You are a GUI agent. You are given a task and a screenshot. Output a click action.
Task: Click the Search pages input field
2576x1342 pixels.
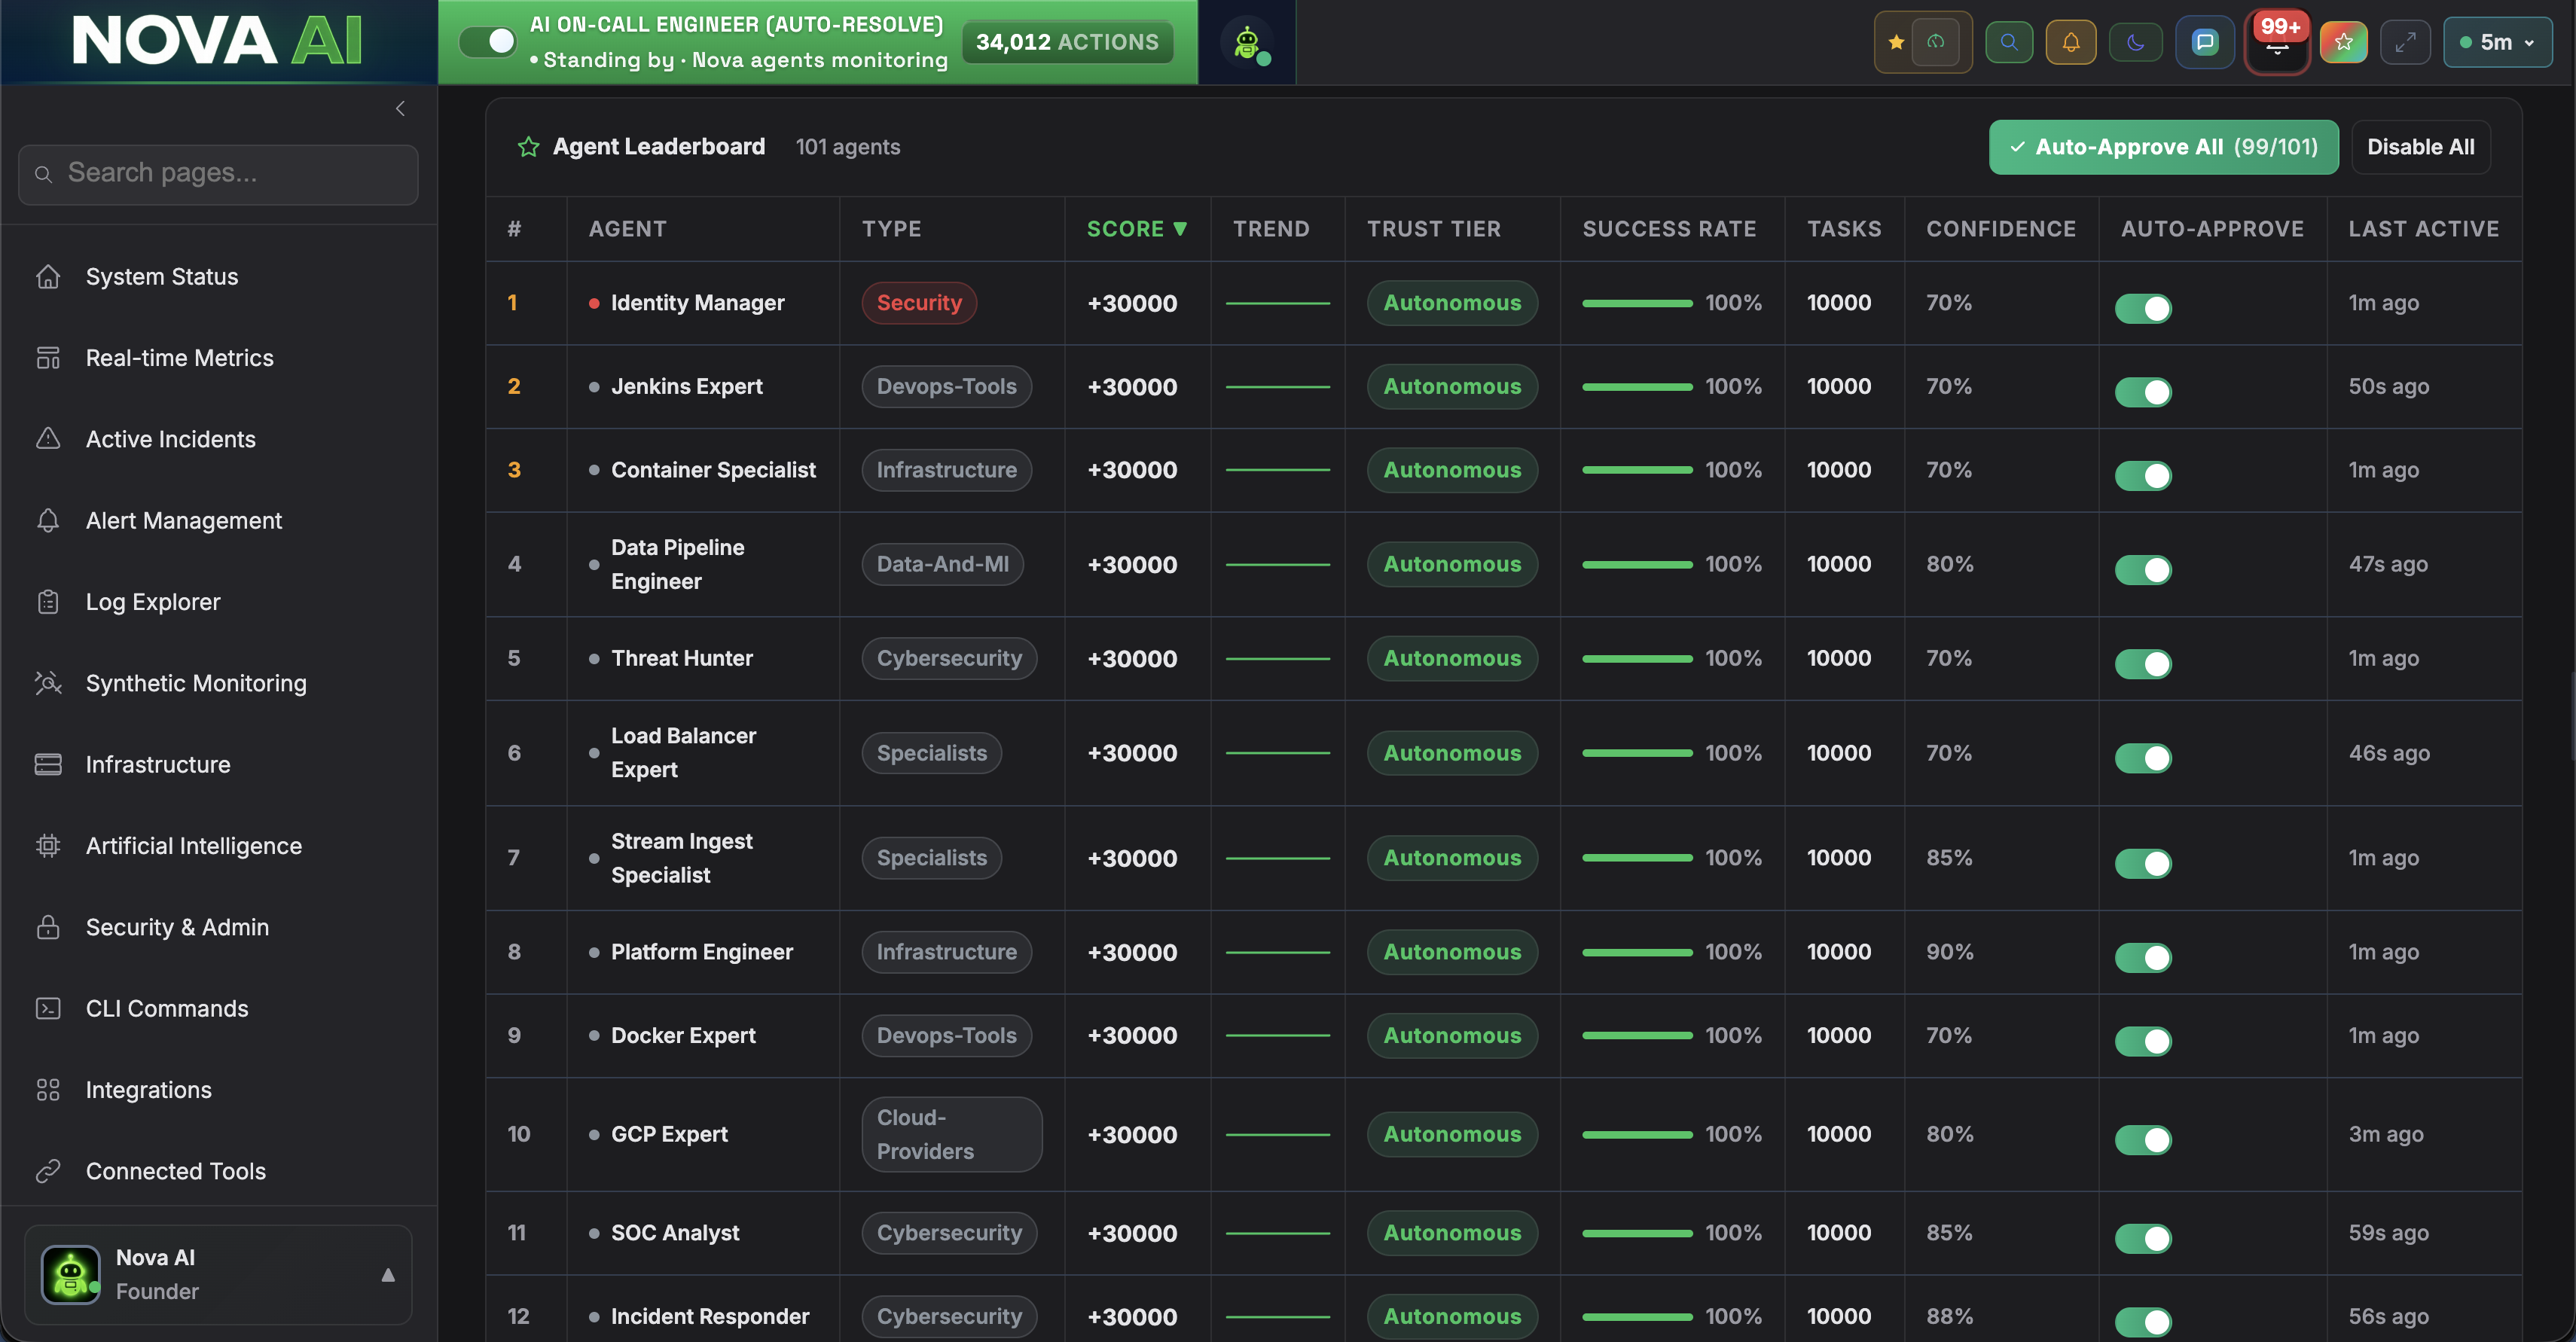pos(218,174)
